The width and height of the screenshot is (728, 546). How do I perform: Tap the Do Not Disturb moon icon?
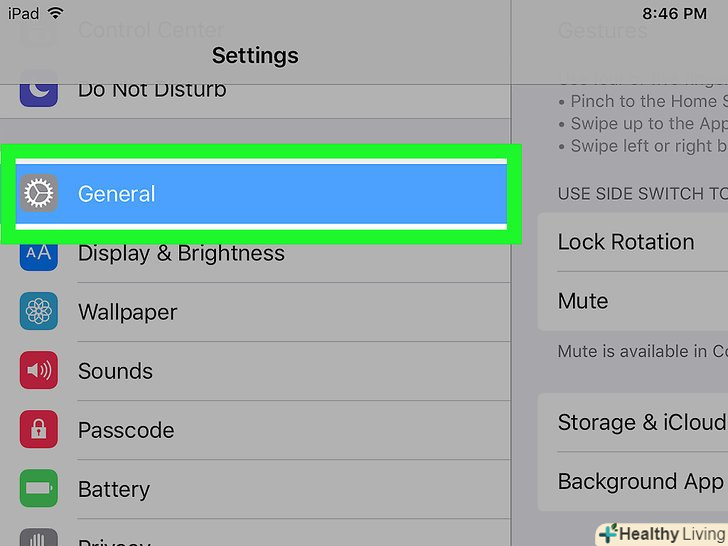coord(39,90)
